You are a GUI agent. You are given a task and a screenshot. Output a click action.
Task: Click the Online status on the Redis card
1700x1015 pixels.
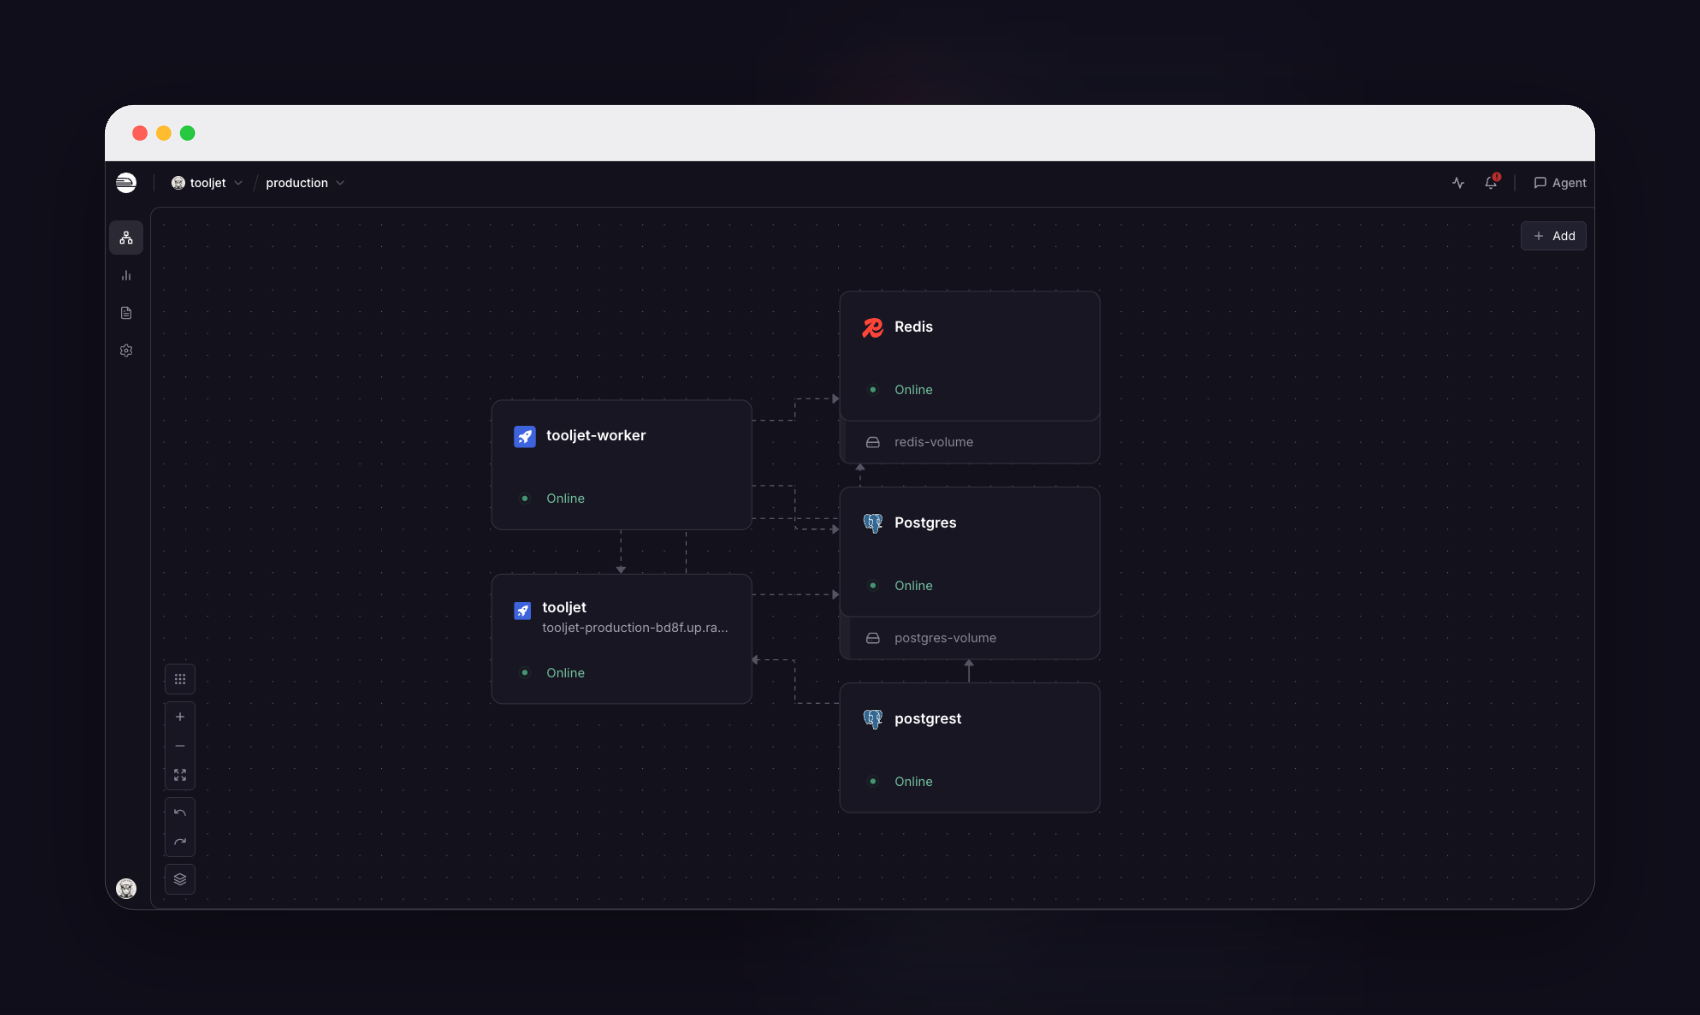(913, 390)
